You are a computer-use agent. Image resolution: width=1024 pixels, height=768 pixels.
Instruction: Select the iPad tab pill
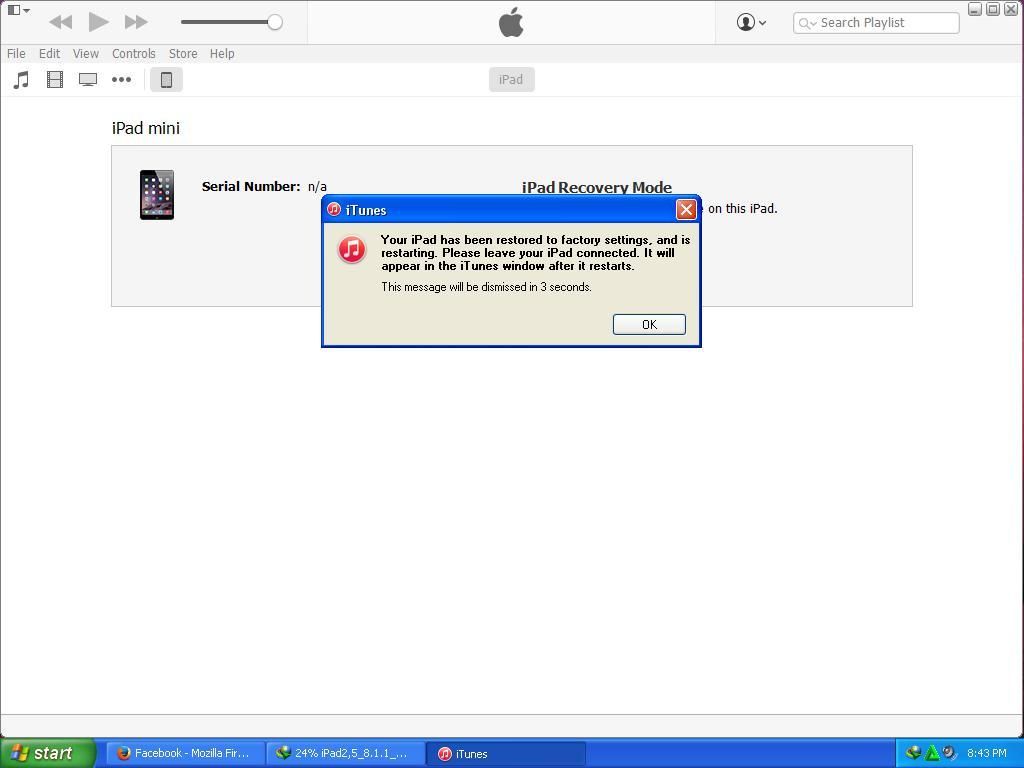pos(511,80)
